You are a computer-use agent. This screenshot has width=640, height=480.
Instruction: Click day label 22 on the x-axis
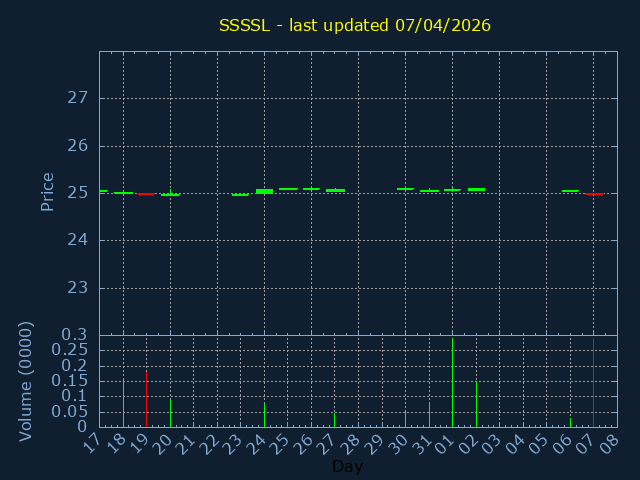210,444
